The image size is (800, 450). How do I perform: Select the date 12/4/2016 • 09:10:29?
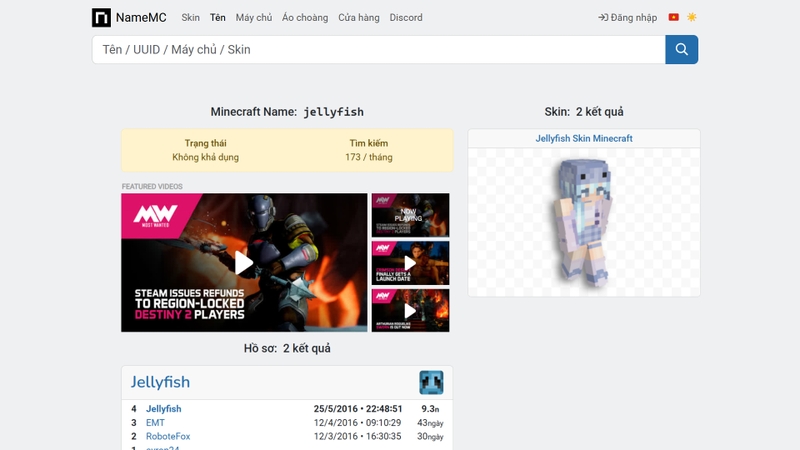pos(357,422)
